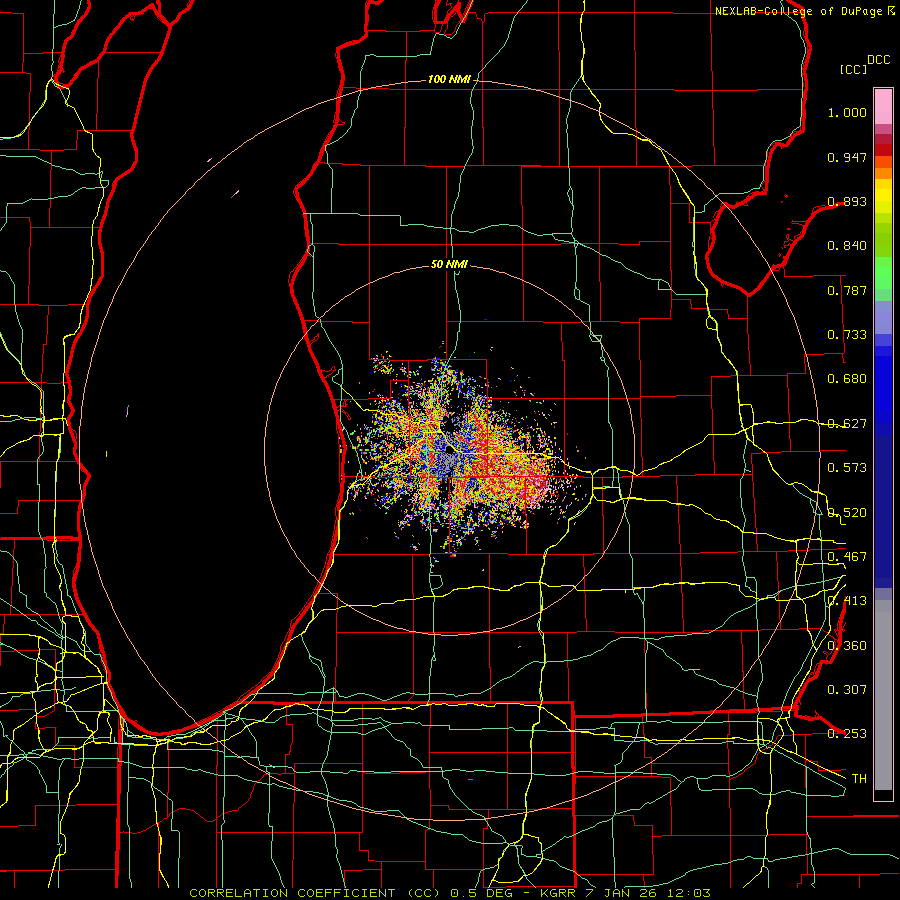Click the 0.253 scale value
Screen dimensions: 900x900
coord(847,734)
